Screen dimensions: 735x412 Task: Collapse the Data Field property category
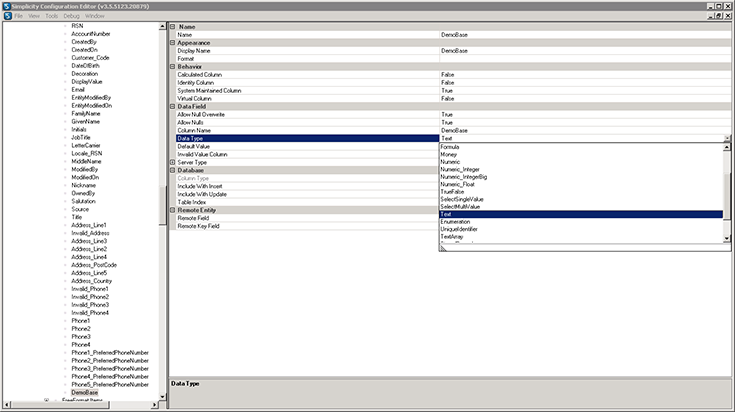pyautogui.click(x=172, y=106)
